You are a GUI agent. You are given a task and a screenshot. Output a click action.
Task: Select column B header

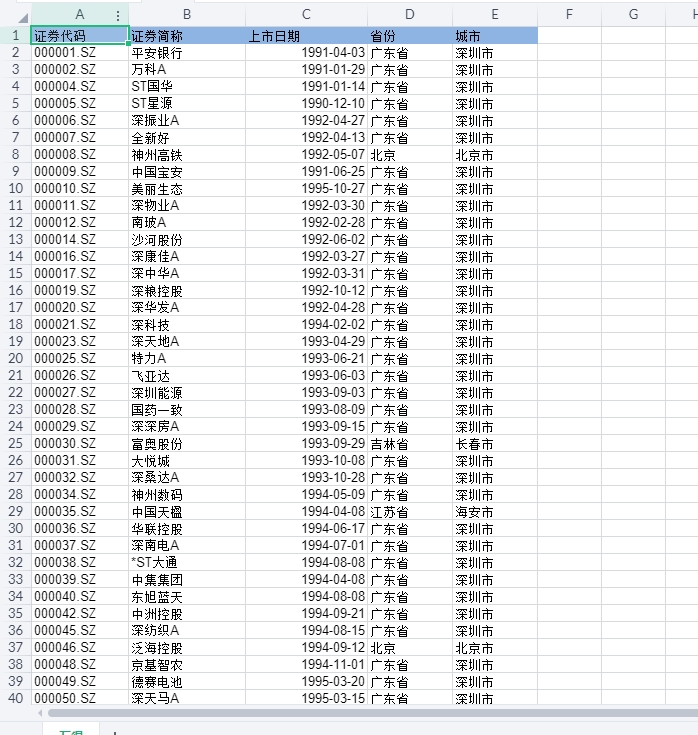[x=187, y=15]
